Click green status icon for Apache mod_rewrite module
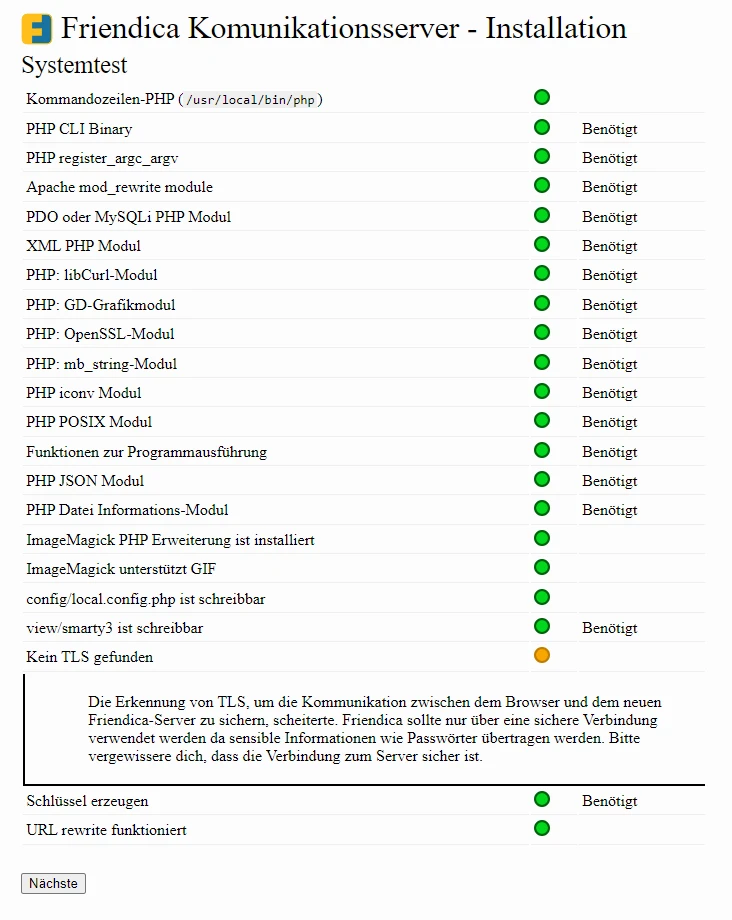 [542, 186]
